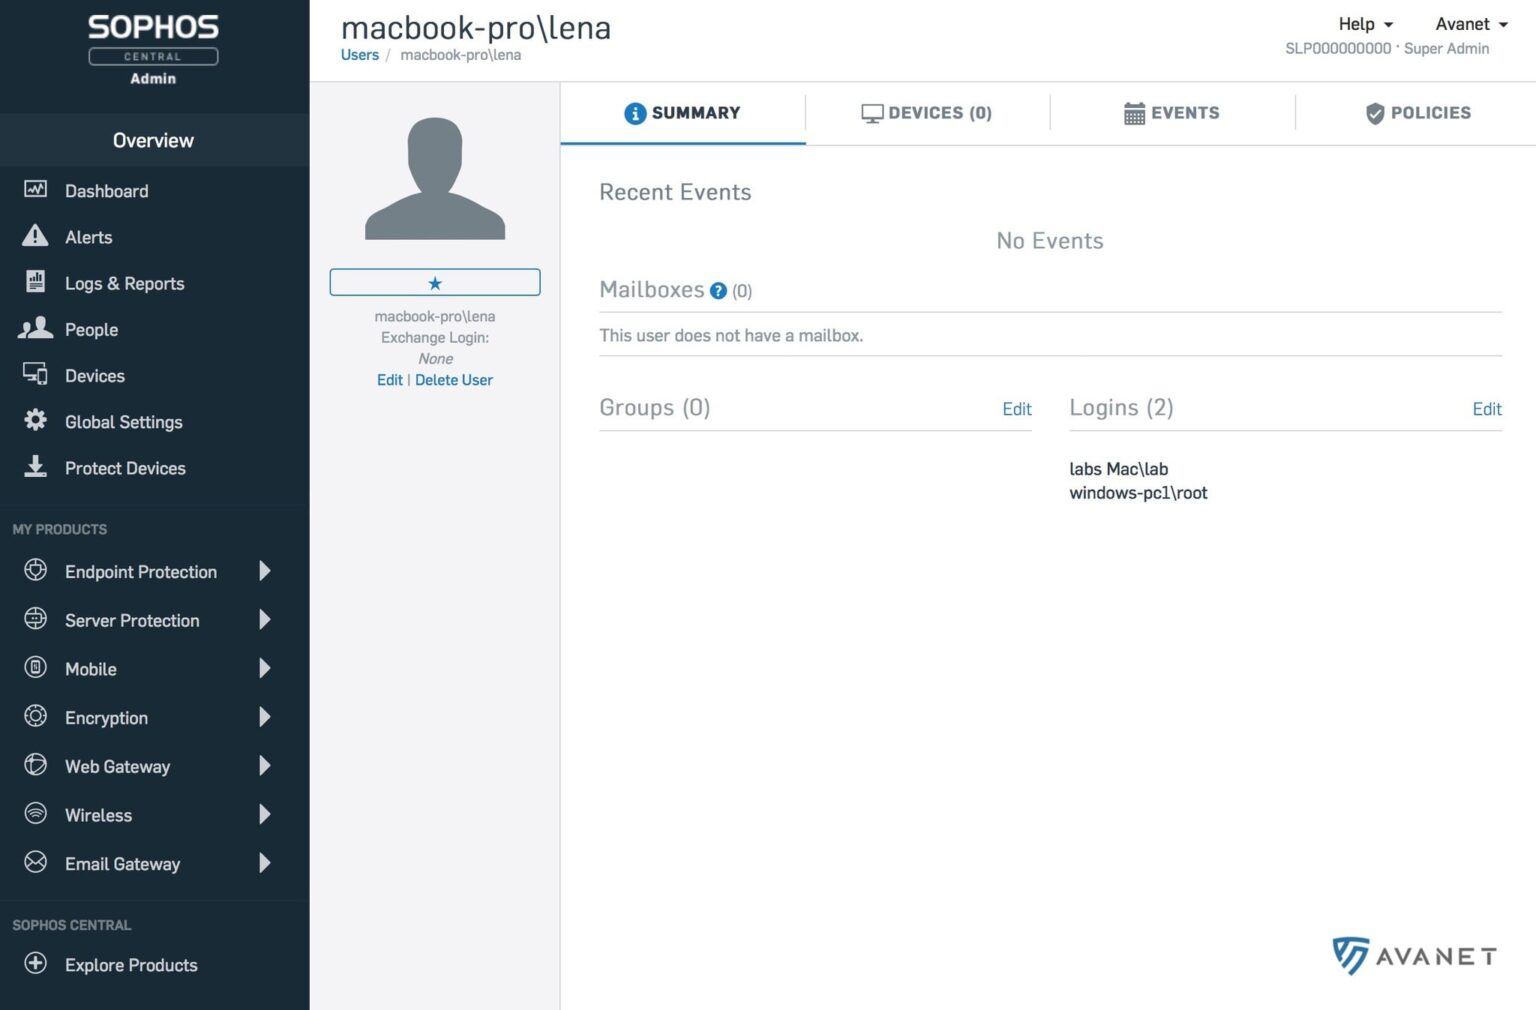Open the Policies tab

click(x=1417, y=113)
